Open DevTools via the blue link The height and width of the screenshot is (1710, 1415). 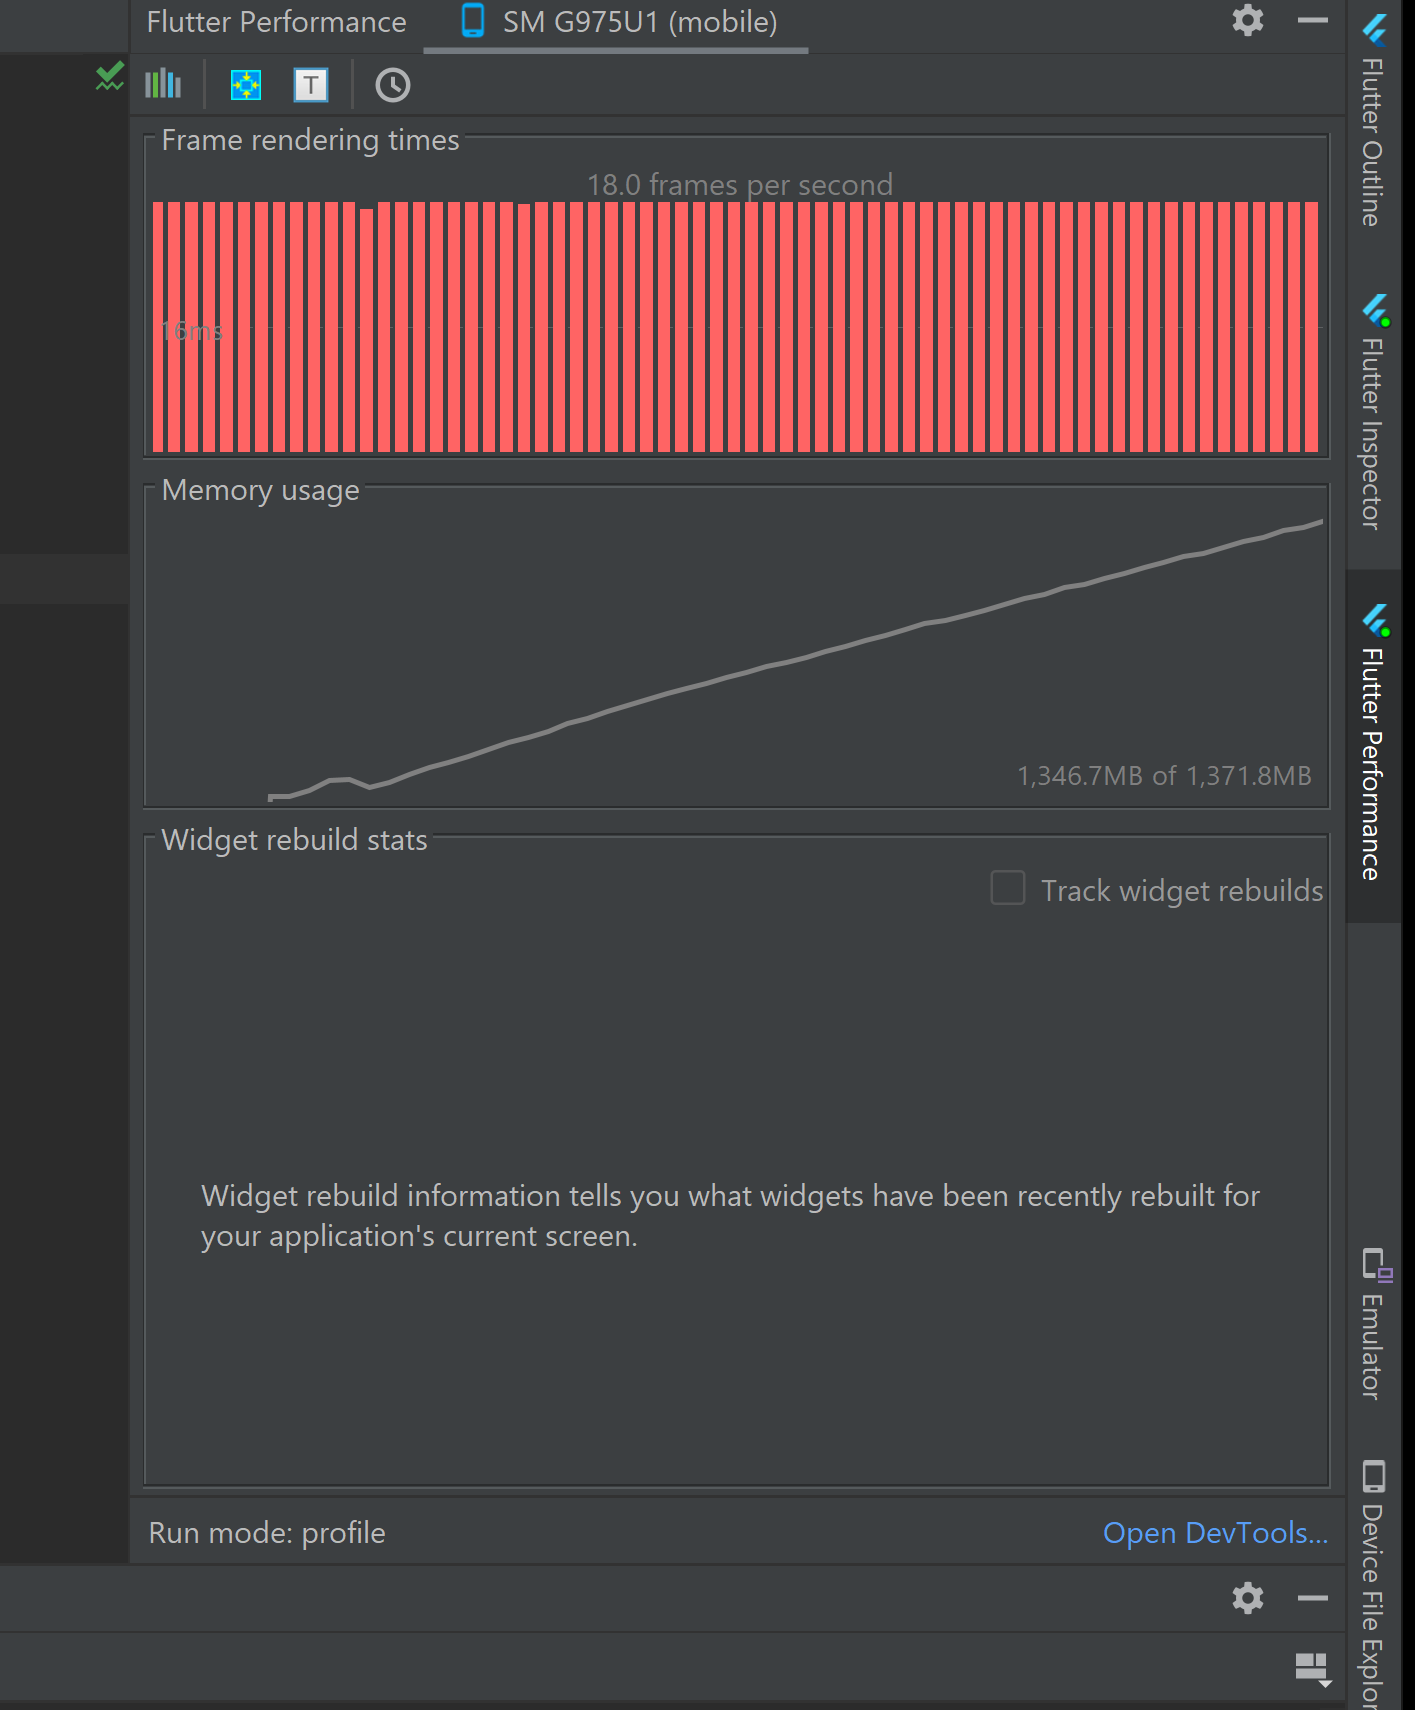click(x=1214, y=1532)
